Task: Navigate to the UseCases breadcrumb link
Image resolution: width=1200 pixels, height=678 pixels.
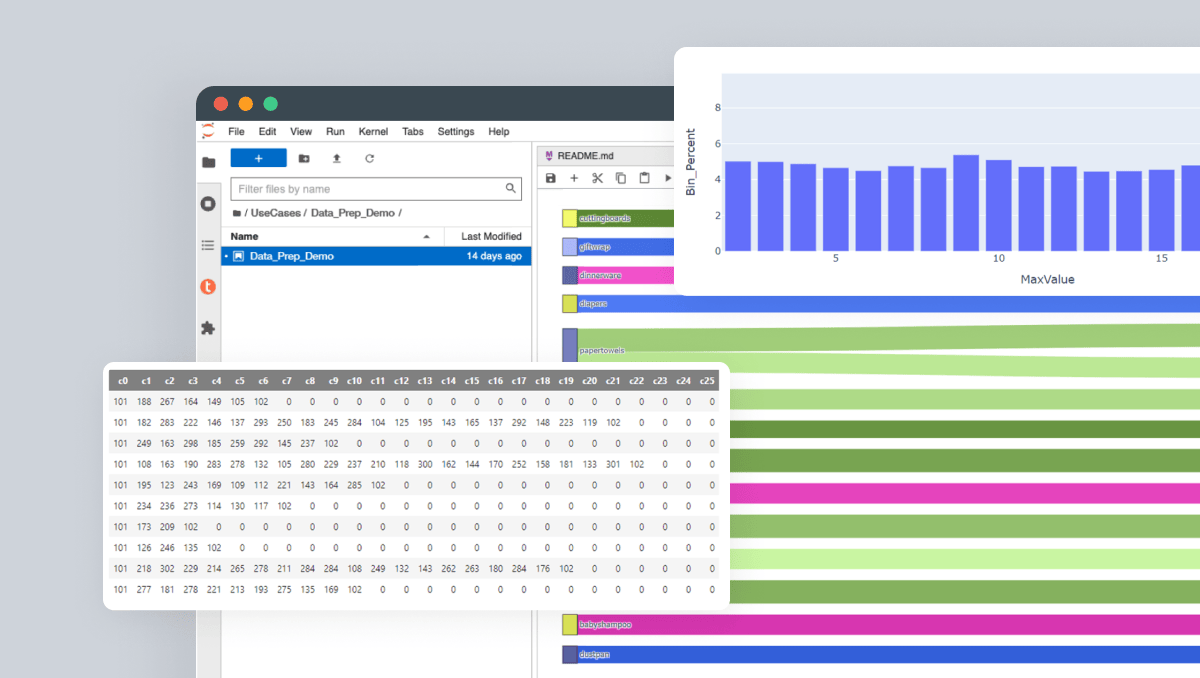Action: [x=277, y=213]
